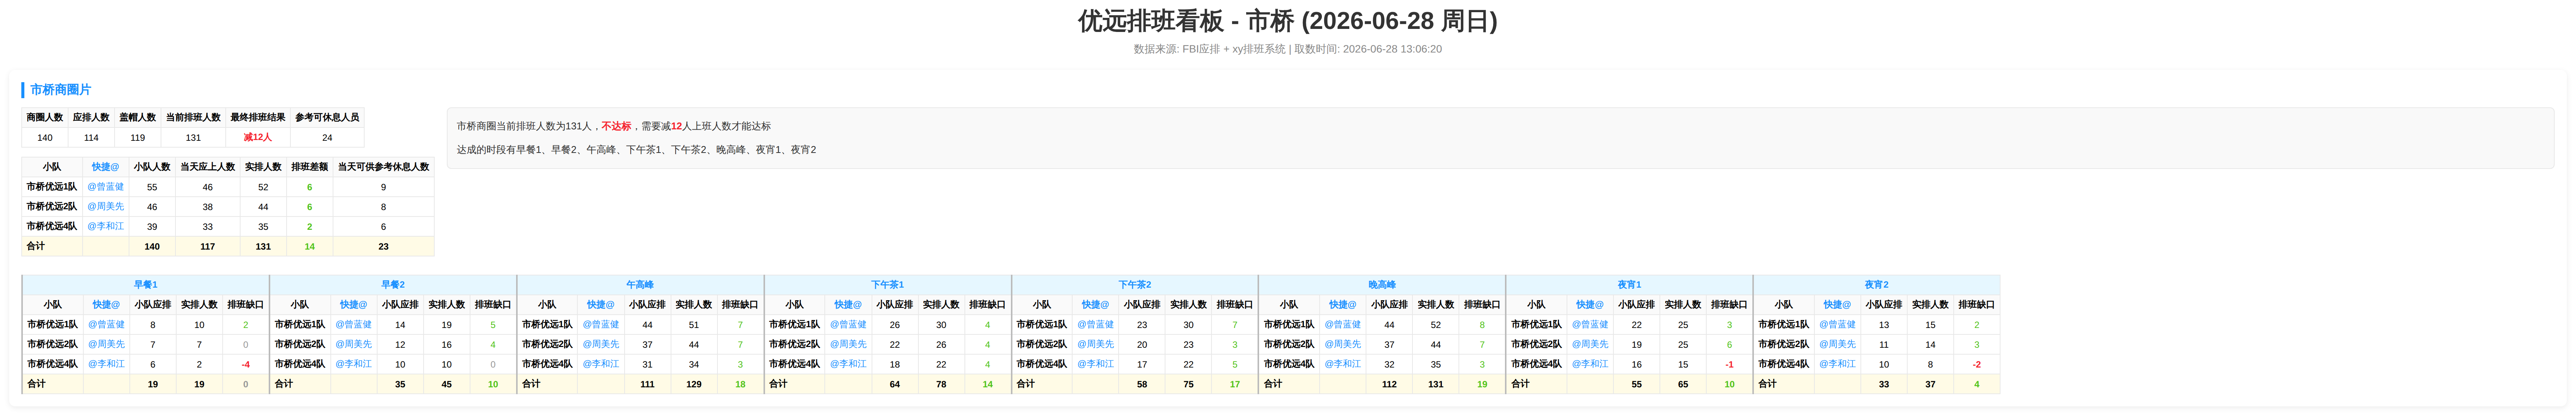Click the 应排人数 column header
The height and width of the screenshot is (417, 2576).
tap(91, 118)
